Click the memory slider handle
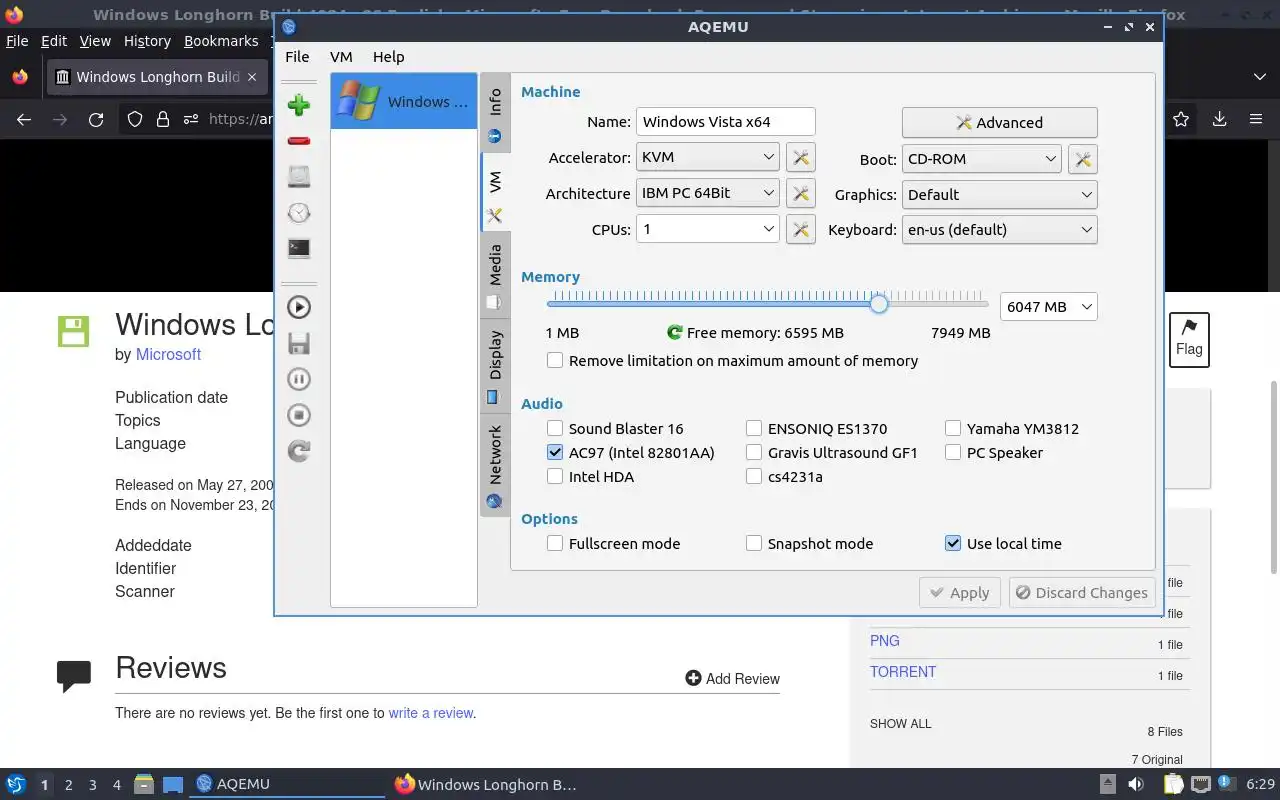1280x800 pixels. click(878, 303)
